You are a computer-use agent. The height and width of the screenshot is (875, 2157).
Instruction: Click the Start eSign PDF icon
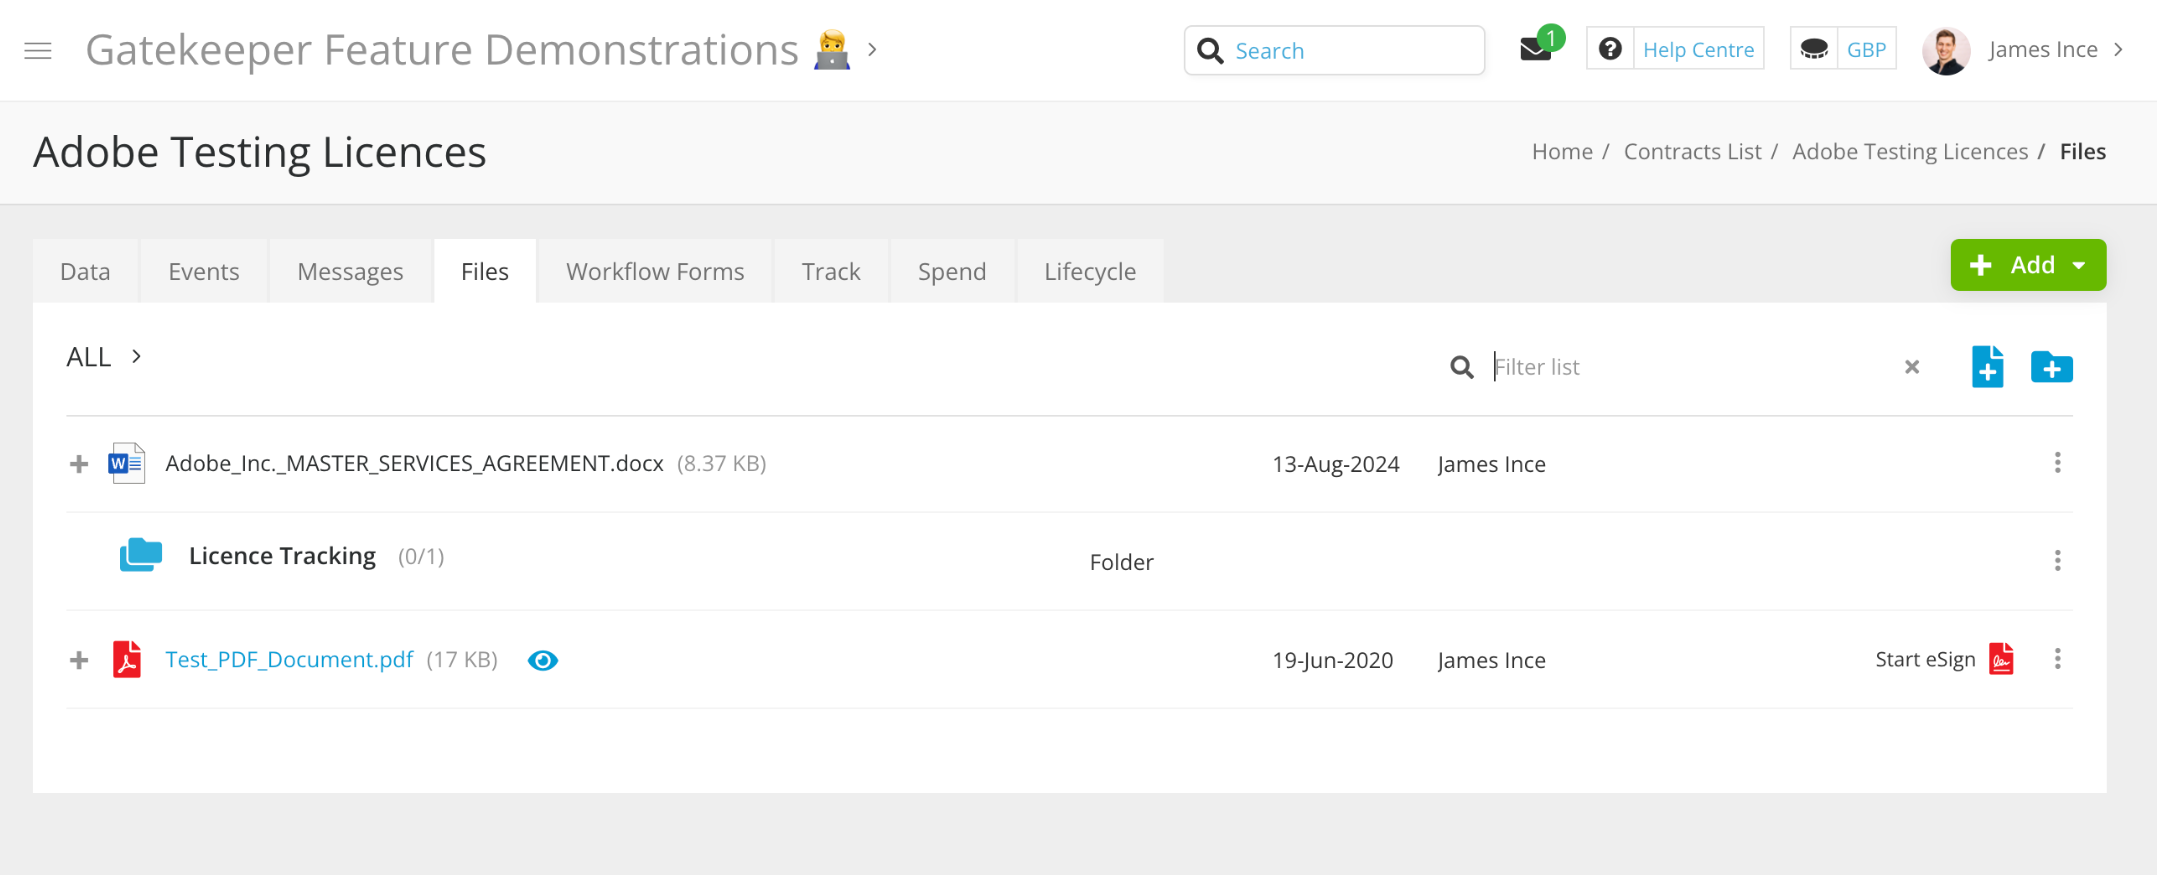(x=2001, y=660)
